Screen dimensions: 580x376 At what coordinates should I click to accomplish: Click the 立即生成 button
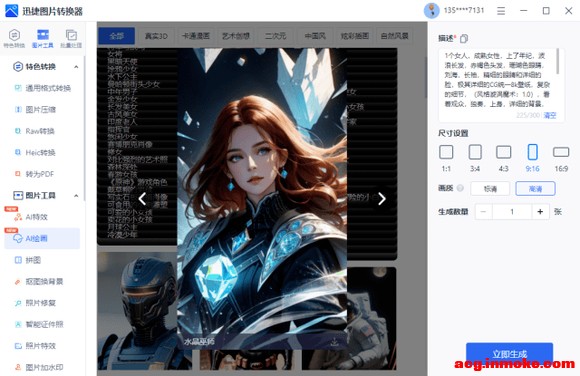point(509,354)
